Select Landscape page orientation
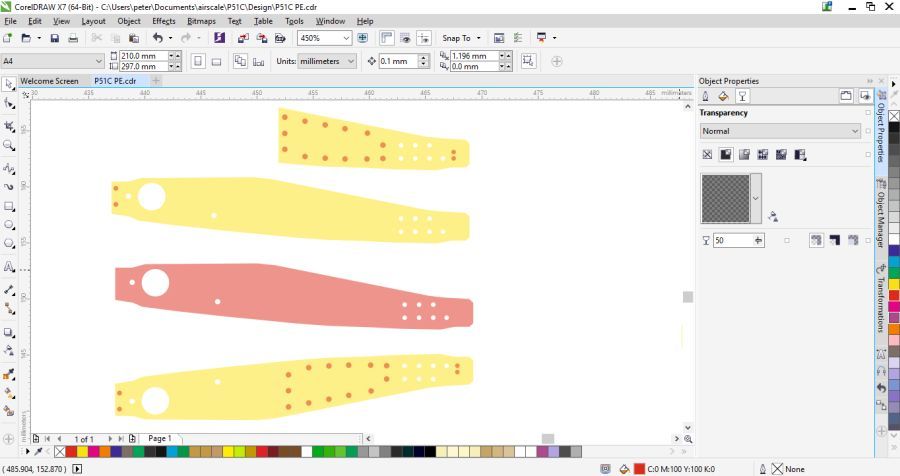 point(217,61)
